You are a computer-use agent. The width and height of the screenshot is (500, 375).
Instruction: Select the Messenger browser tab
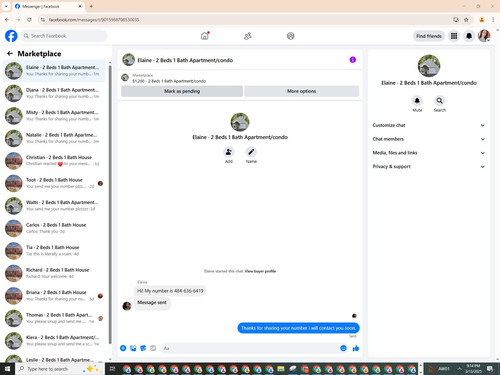pos(49,6)
